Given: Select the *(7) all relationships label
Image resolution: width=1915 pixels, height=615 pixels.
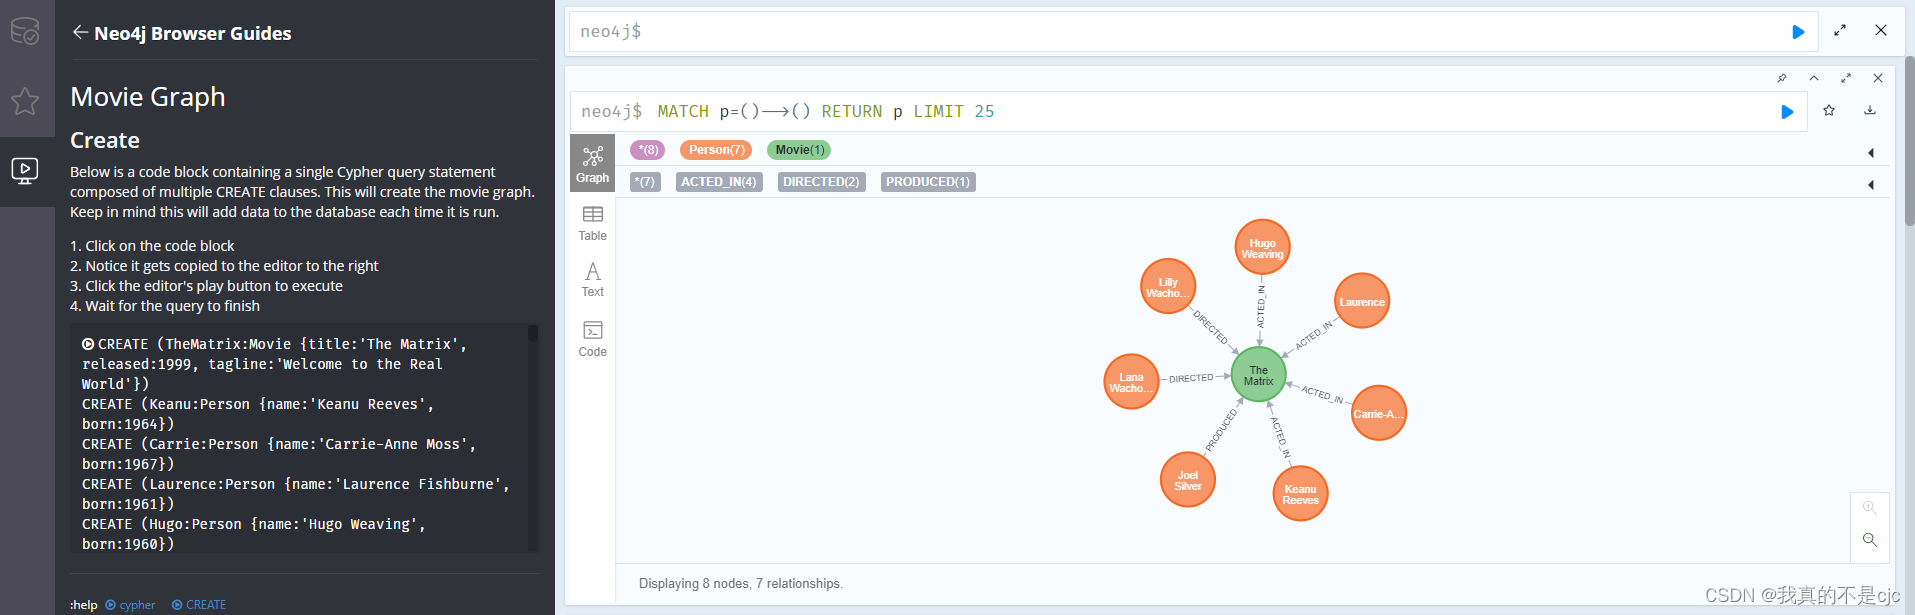Looking at the screenshot, I should click(646, 182).
